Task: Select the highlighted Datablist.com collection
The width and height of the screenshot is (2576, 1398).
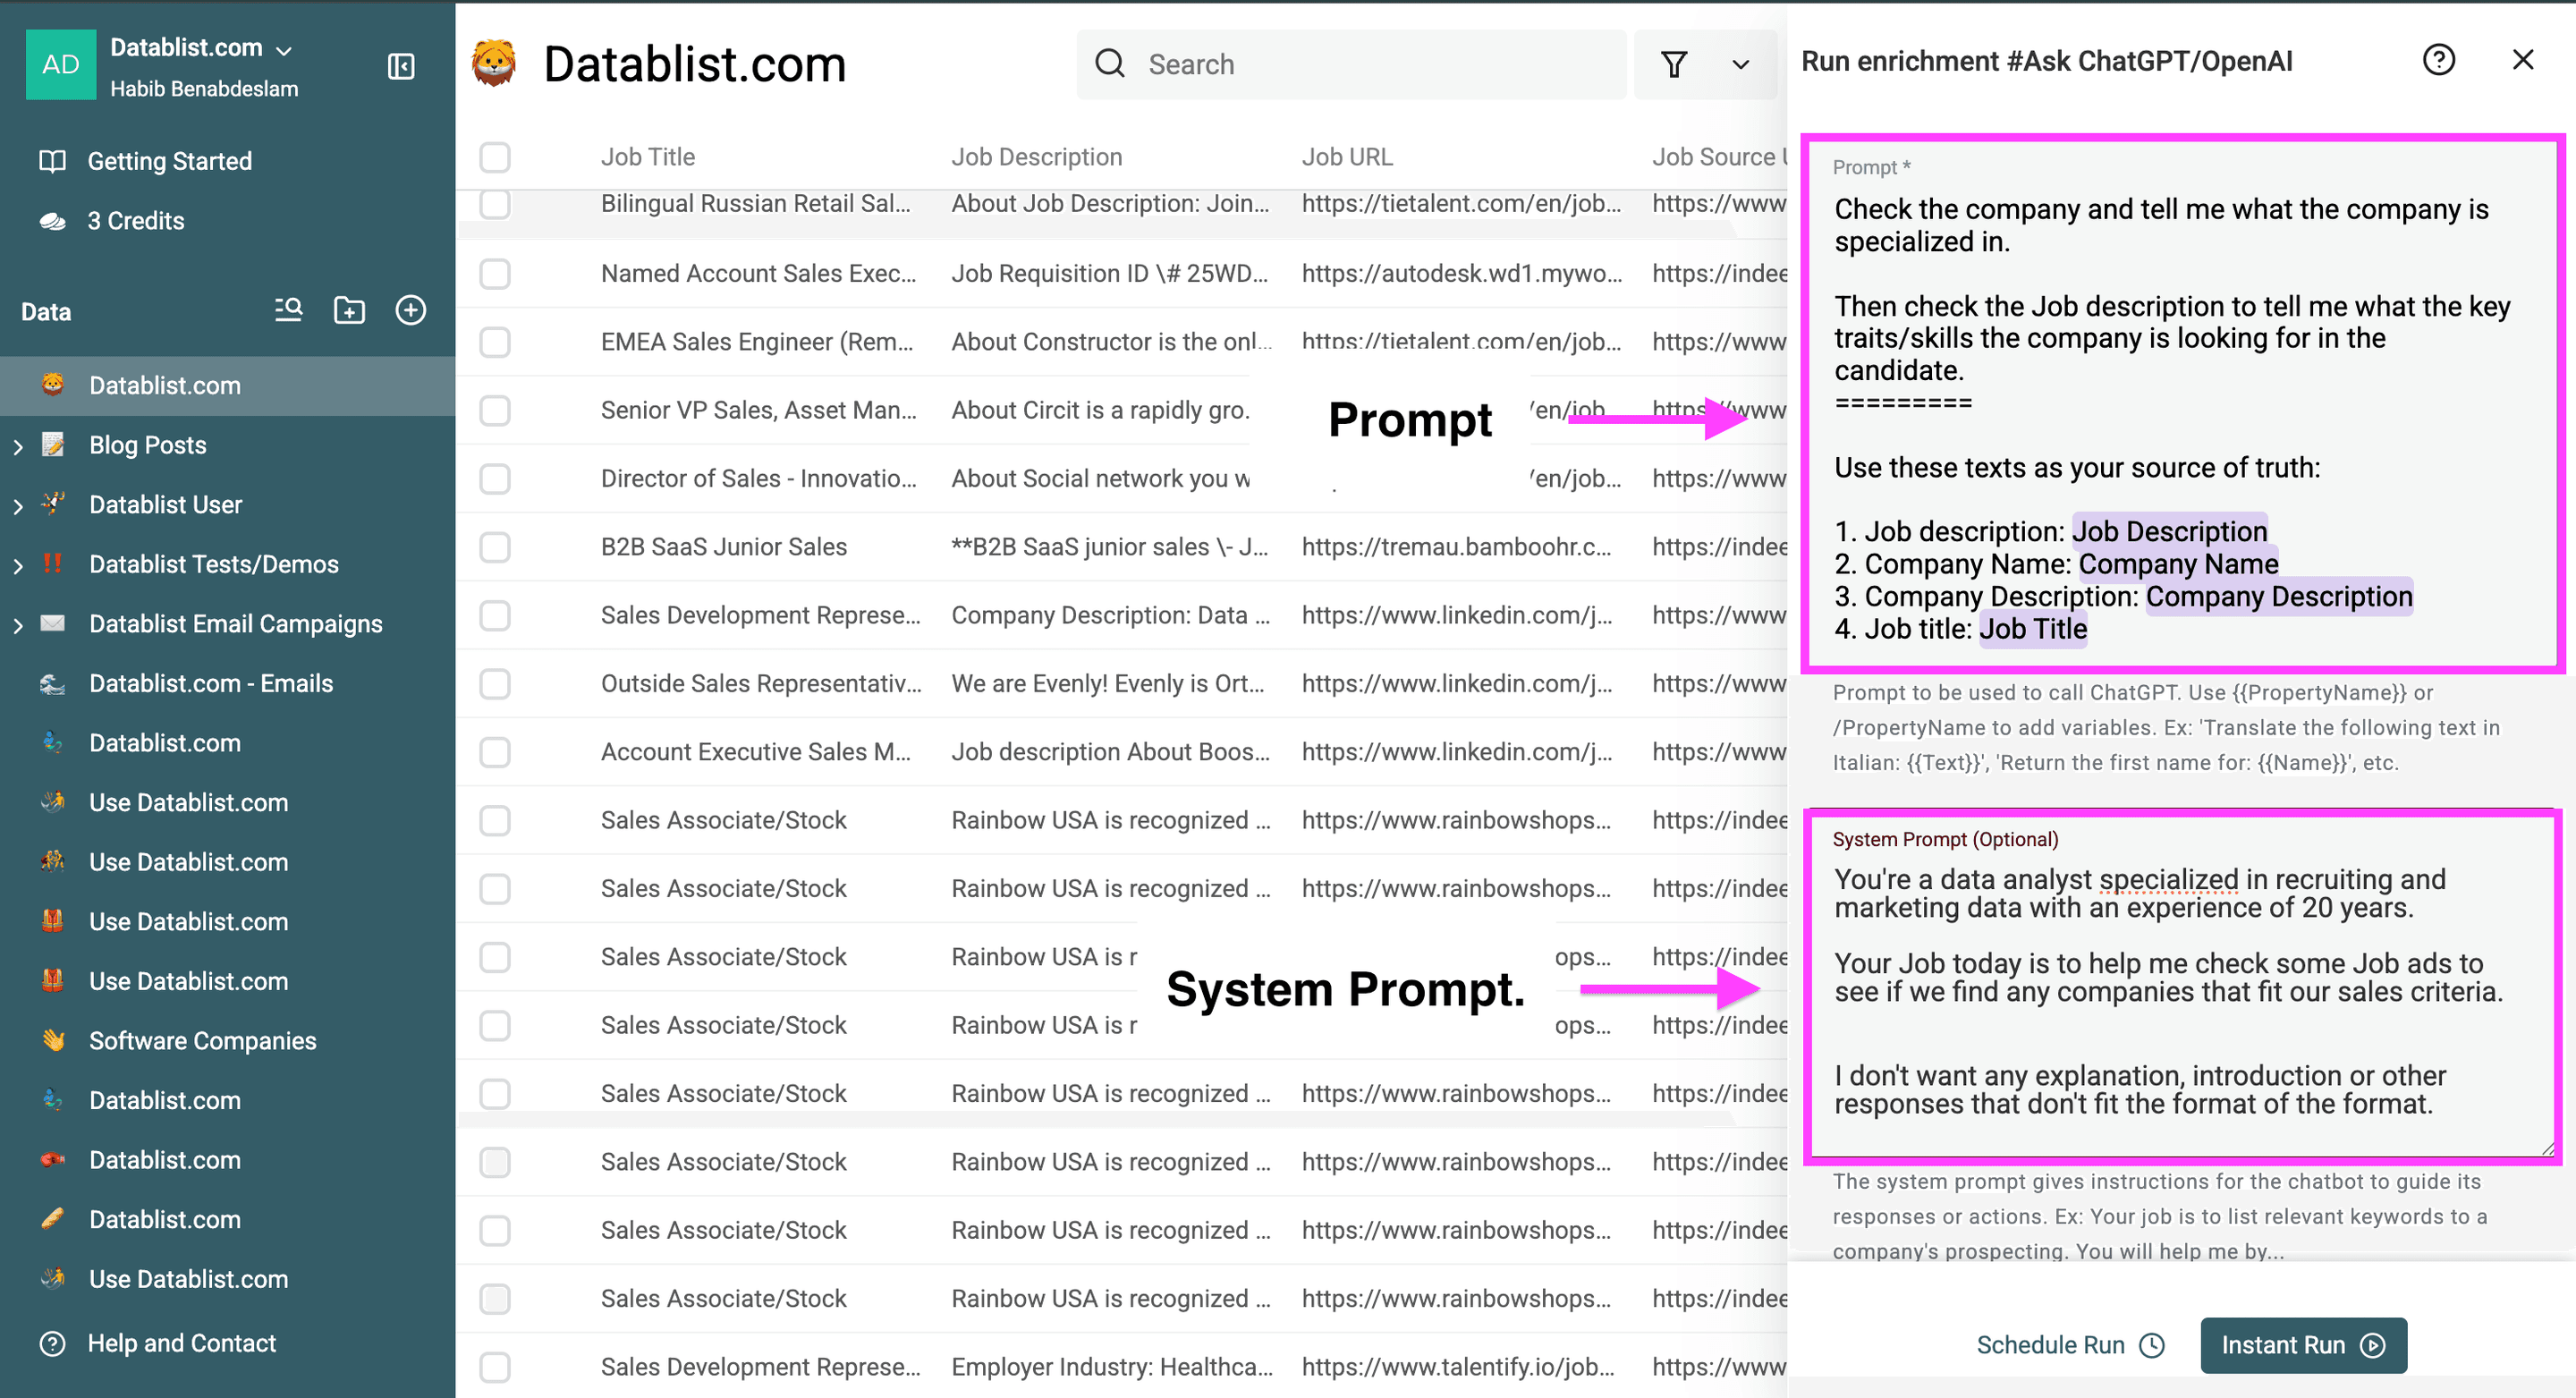Action: click(227, 385)
